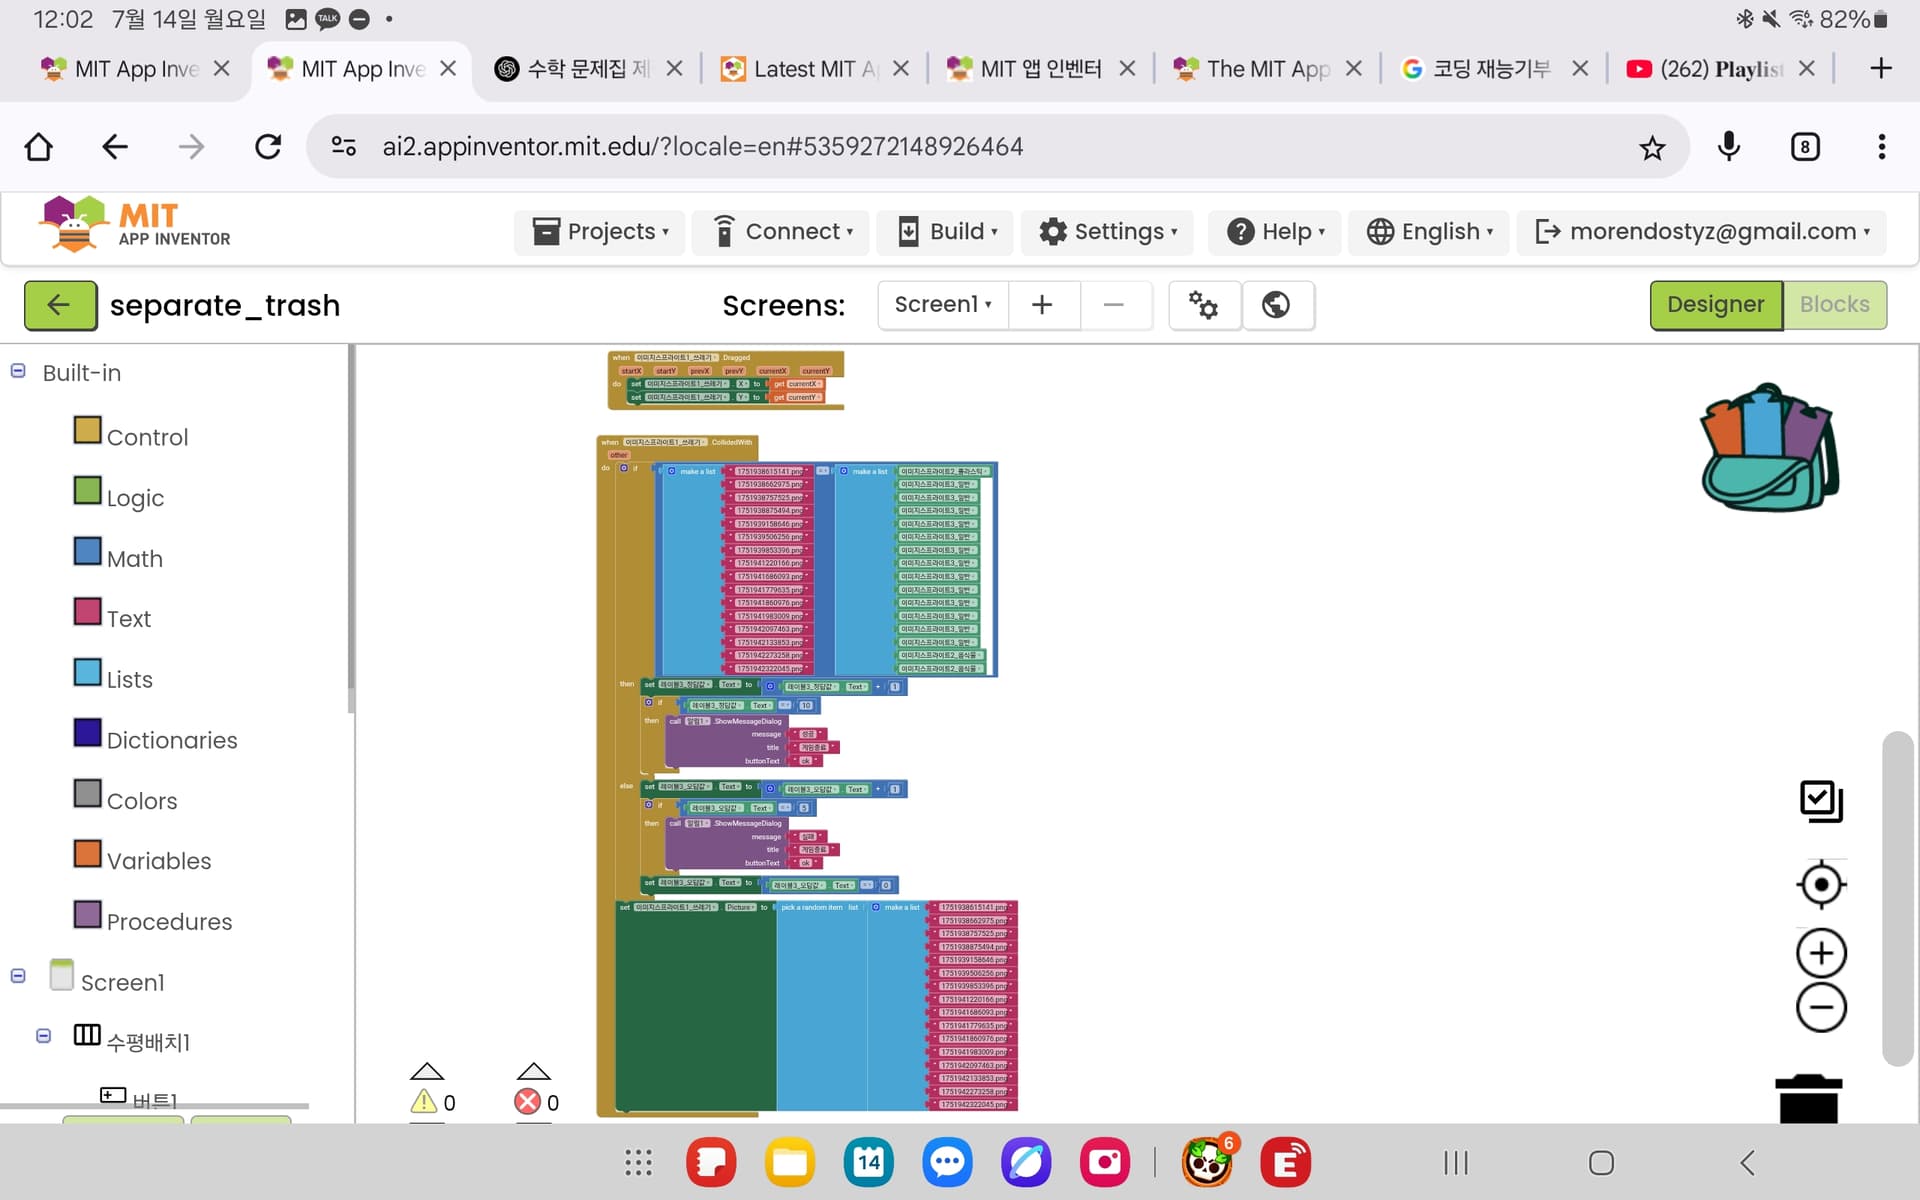Switch to Blocks view
This screenshot has width=1920, height=1200.
click(x=1834, y=304)
